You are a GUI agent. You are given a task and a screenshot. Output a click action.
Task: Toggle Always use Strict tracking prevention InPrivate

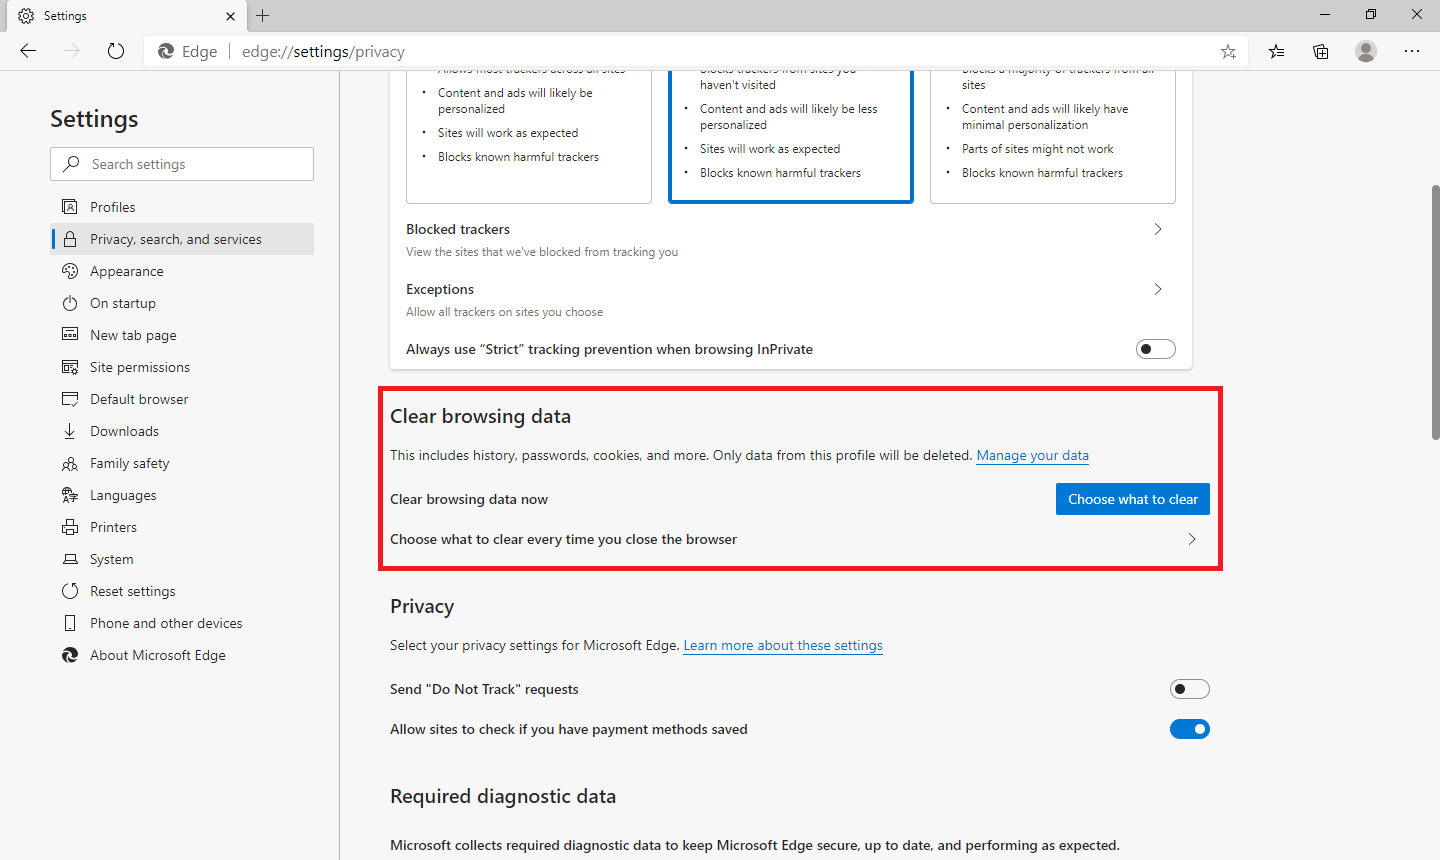click(x=1156, y=349)
